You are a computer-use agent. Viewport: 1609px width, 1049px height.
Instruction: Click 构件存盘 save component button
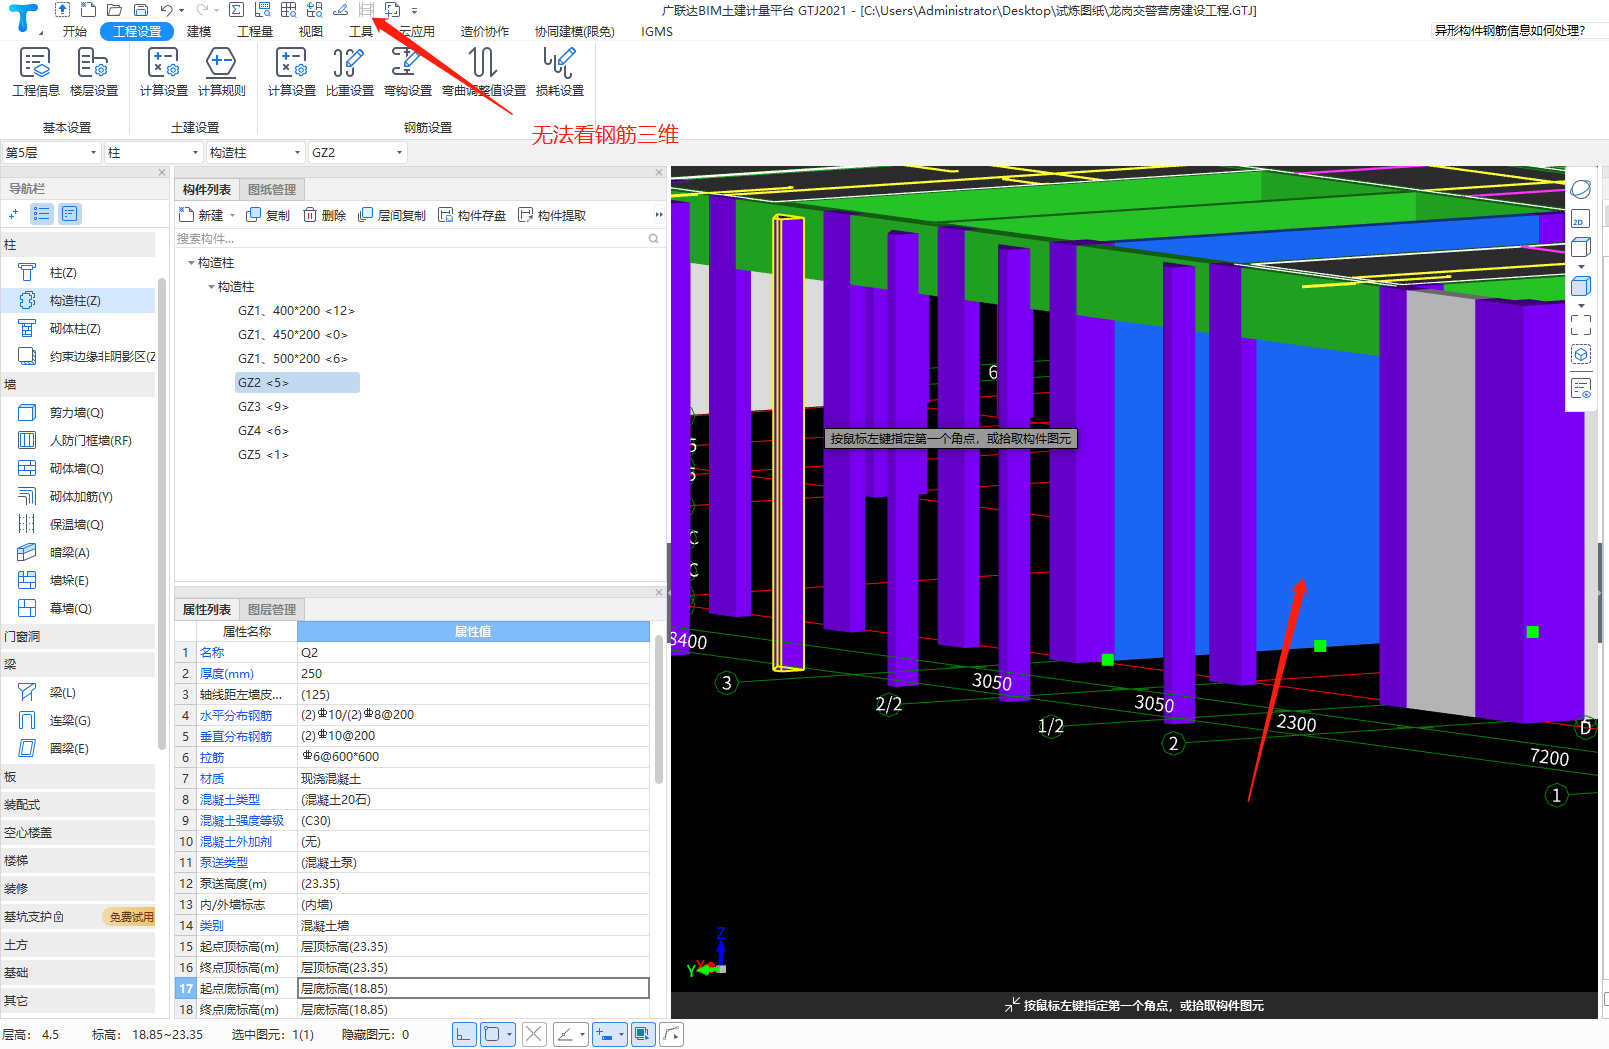(x=472, y=215)
